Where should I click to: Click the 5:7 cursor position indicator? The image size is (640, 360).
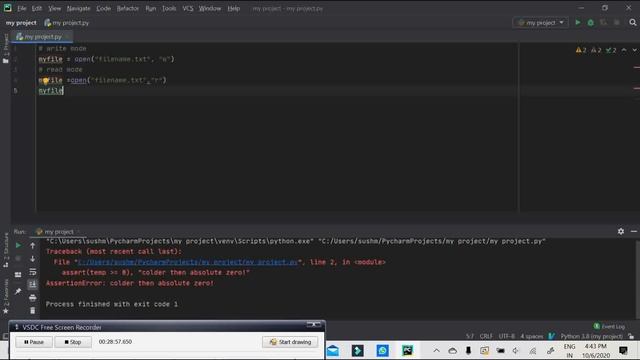(470, 336)
